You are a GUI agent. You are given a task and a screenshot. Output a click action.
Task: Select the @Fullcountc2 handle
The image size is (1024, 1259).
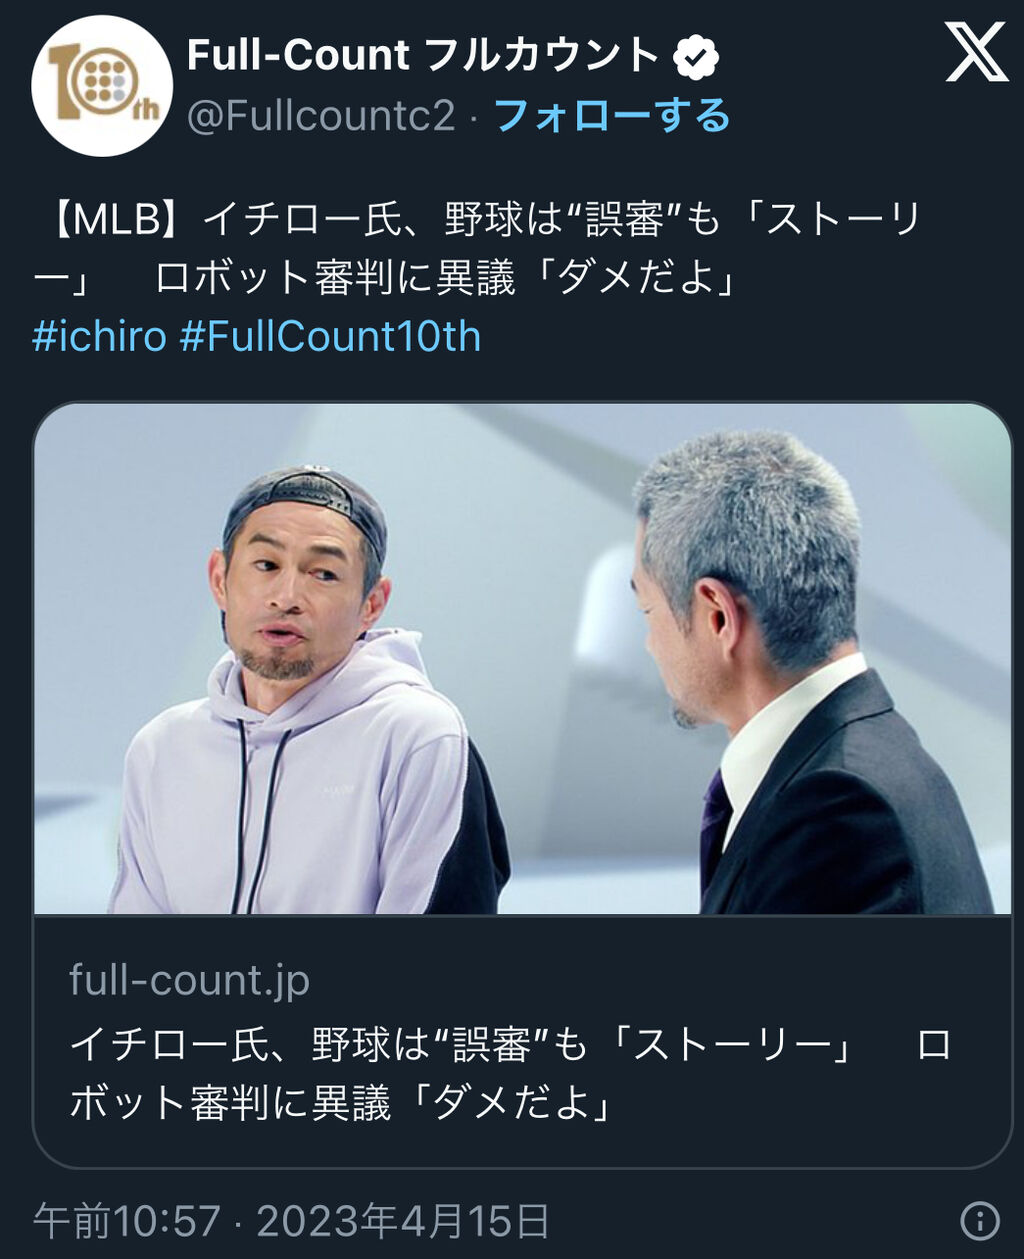(x=321, y=116)
